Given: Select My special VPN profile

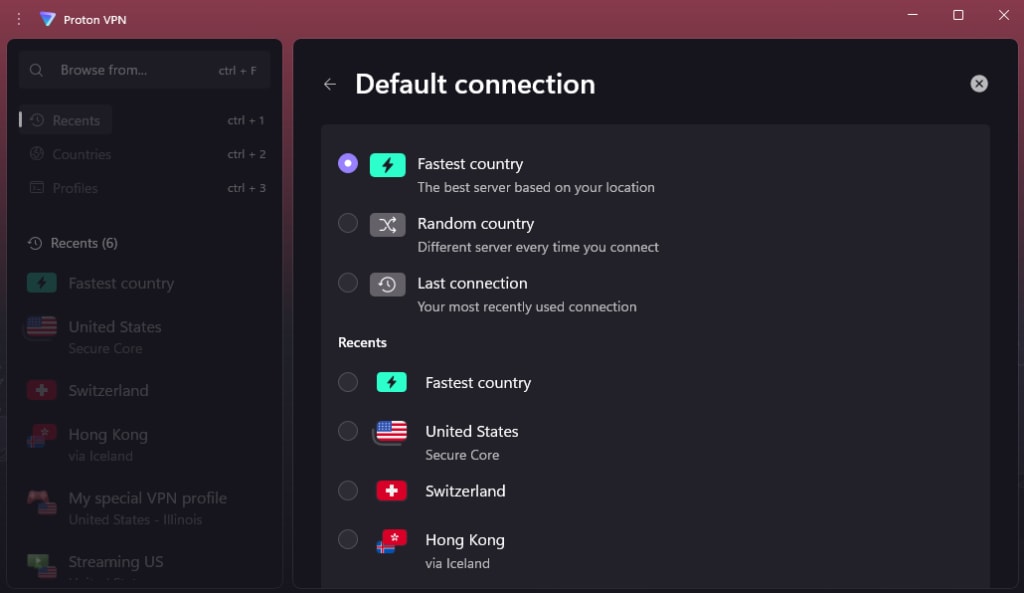Looking at the screenshot, I should click(144, 507).
